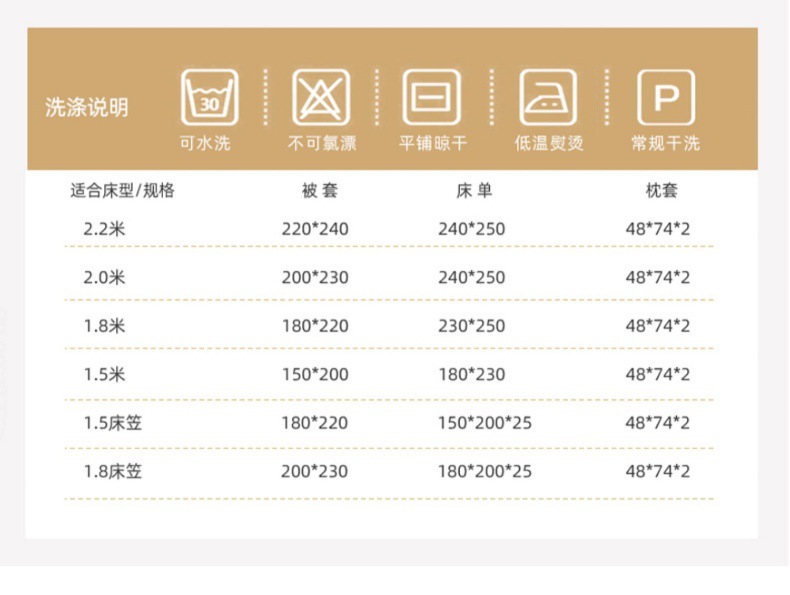790x595 pixels.
Task: Click 48*74*2 pillowcase size in 1.5米 row
Action: [x=657, y=374]
